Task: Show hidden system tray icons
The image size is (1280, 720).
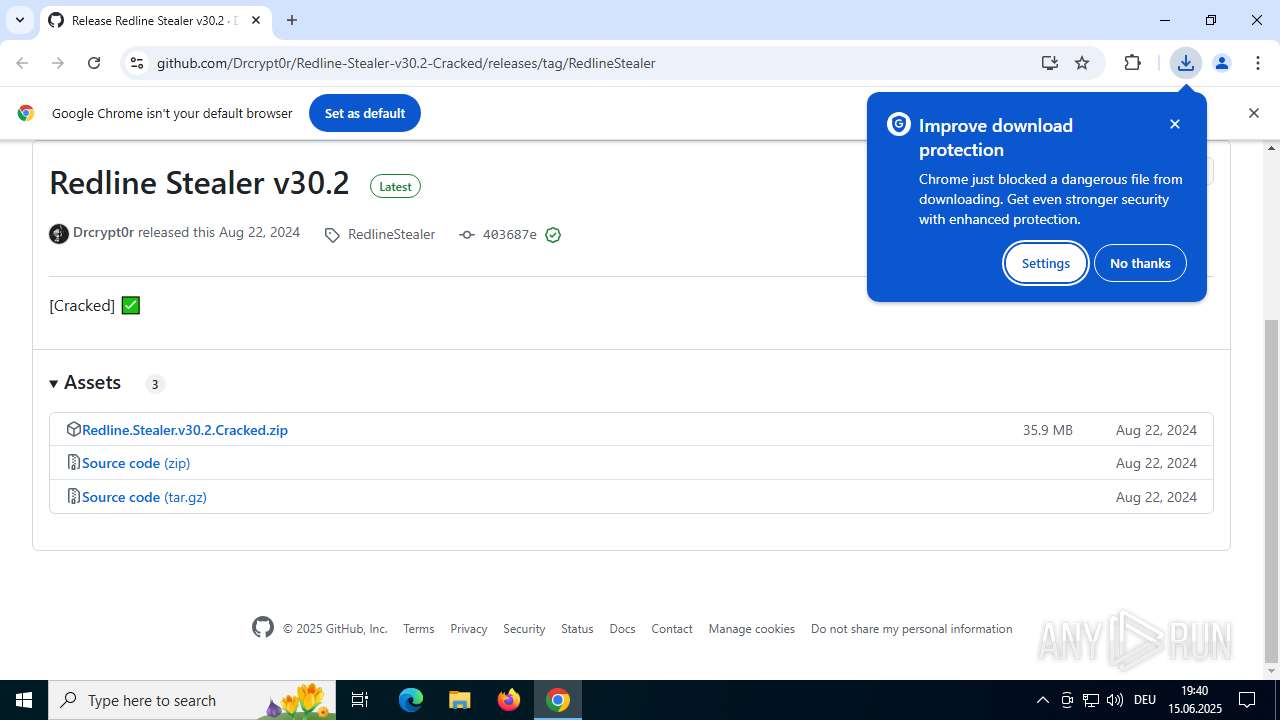Action: 1042,700
